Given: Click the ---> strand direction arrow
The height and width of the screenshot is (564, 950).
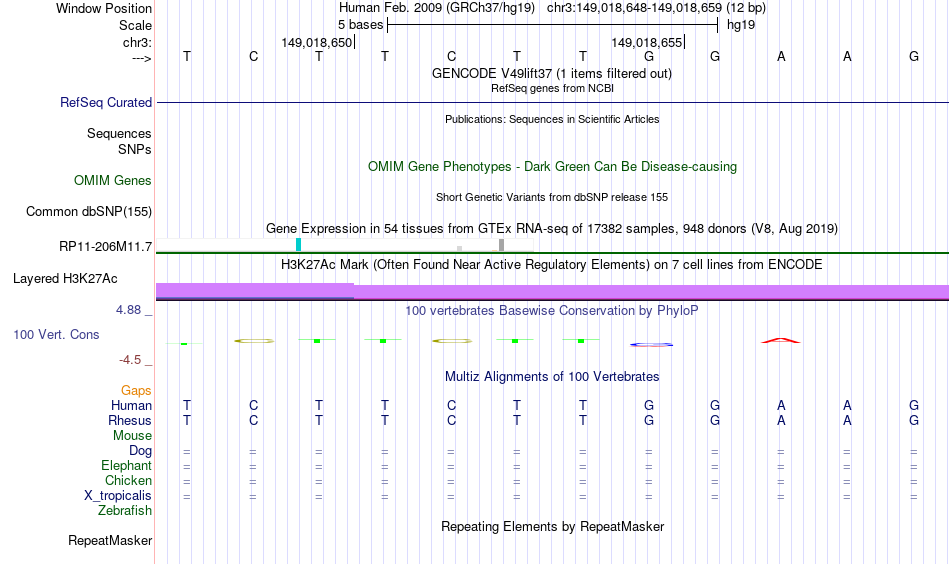Looking at the screenshot, I should click(142, 58).
